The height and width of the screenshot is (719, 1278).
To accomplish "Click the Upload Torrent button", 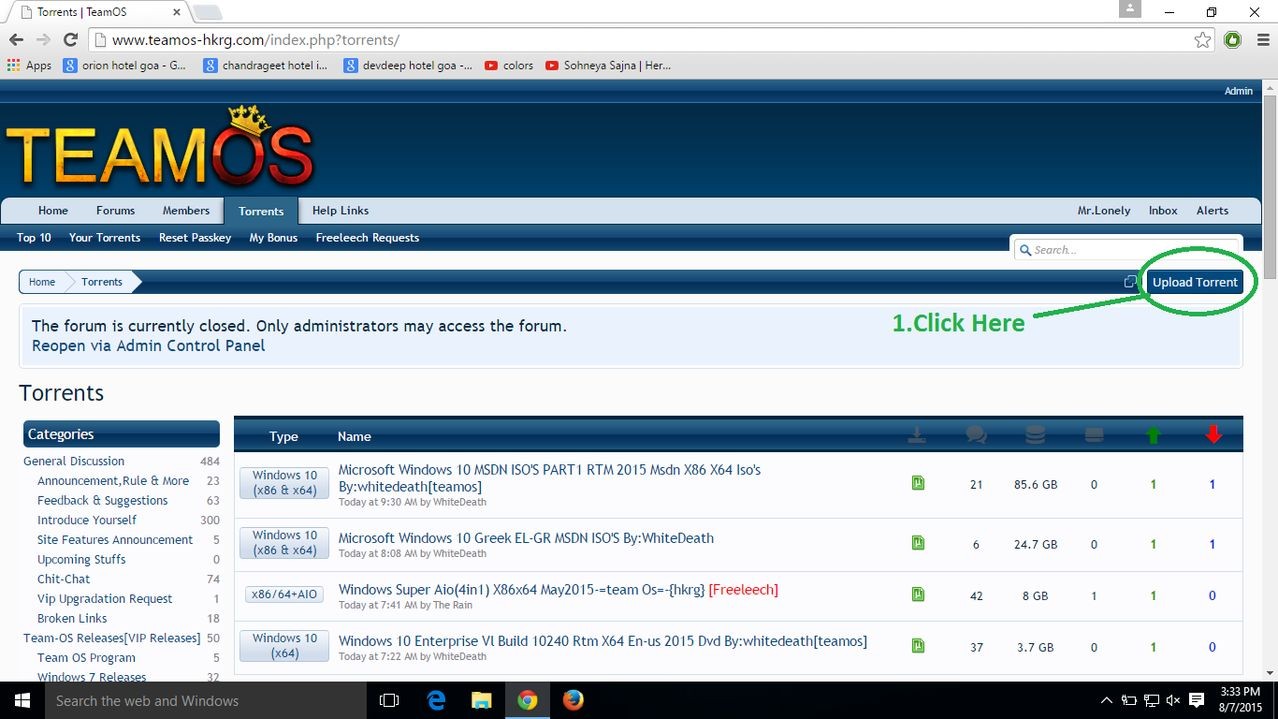I will pyautogui.click(x=1195, y=282).
